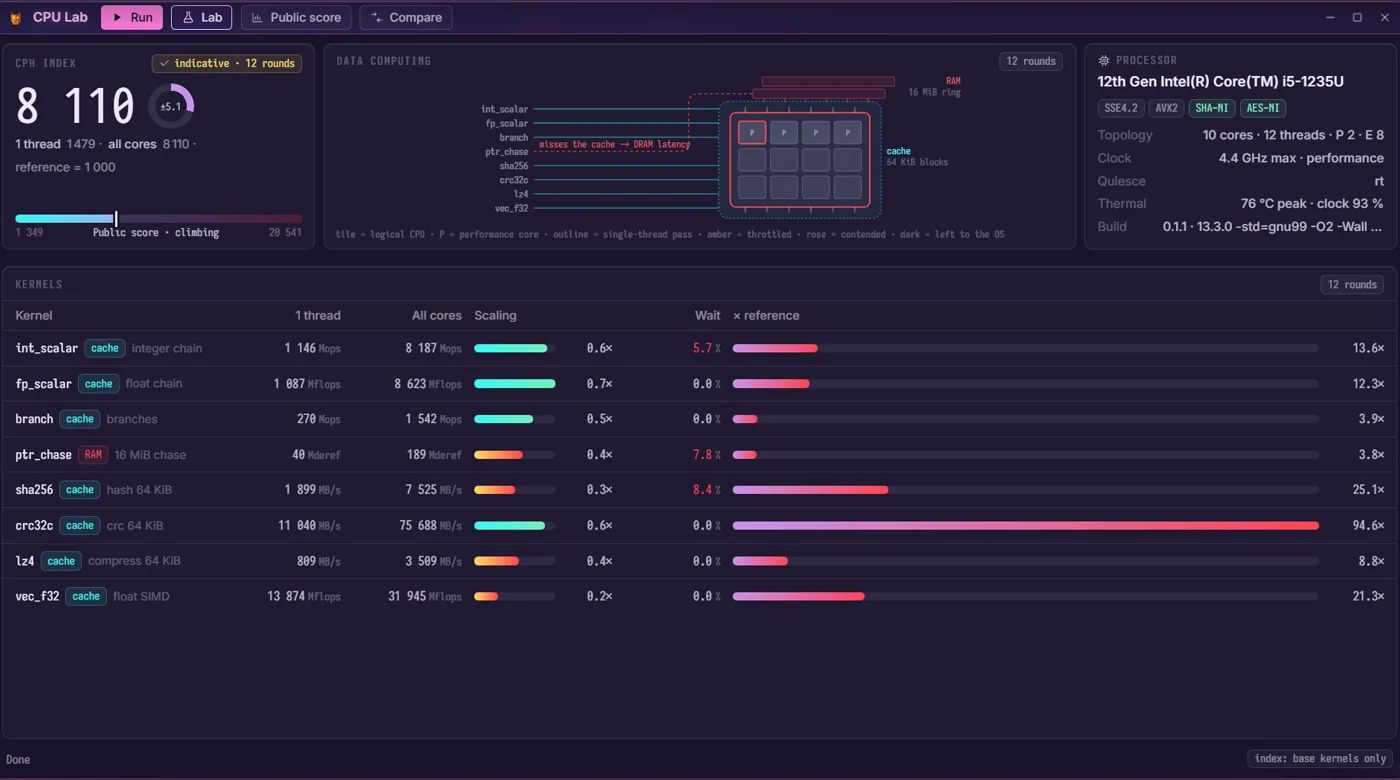Click the Done status text

[18, 759]
